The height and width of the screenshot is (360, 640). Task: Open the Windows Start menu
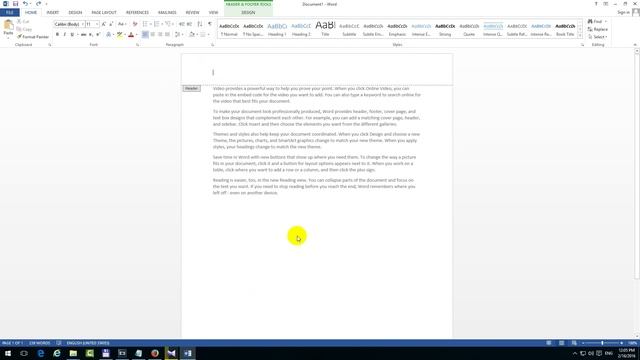tap(8, 353)
